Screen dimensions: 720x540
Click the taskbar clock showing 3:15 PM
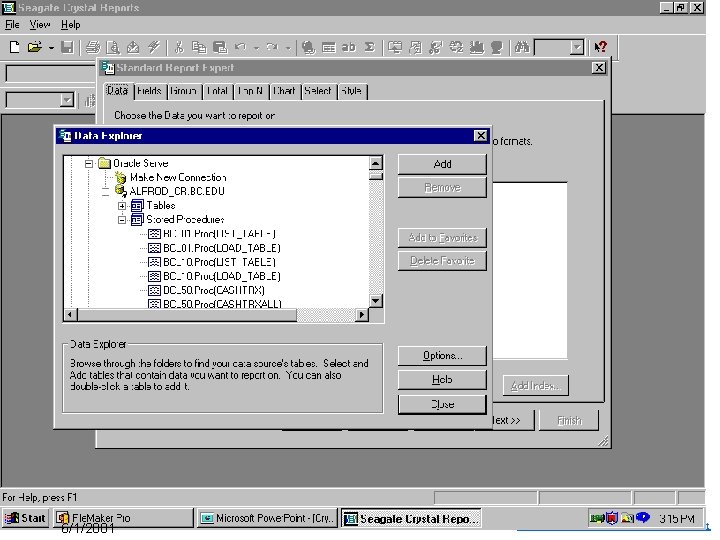[x=676, y=519]
